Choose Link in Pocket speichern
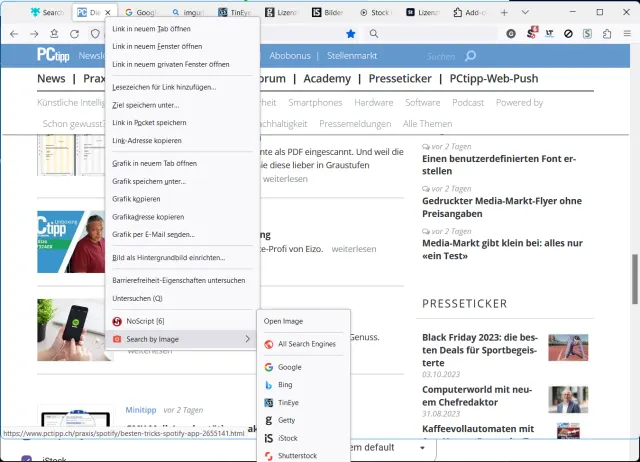640x462 pixels. pos(149,123)
